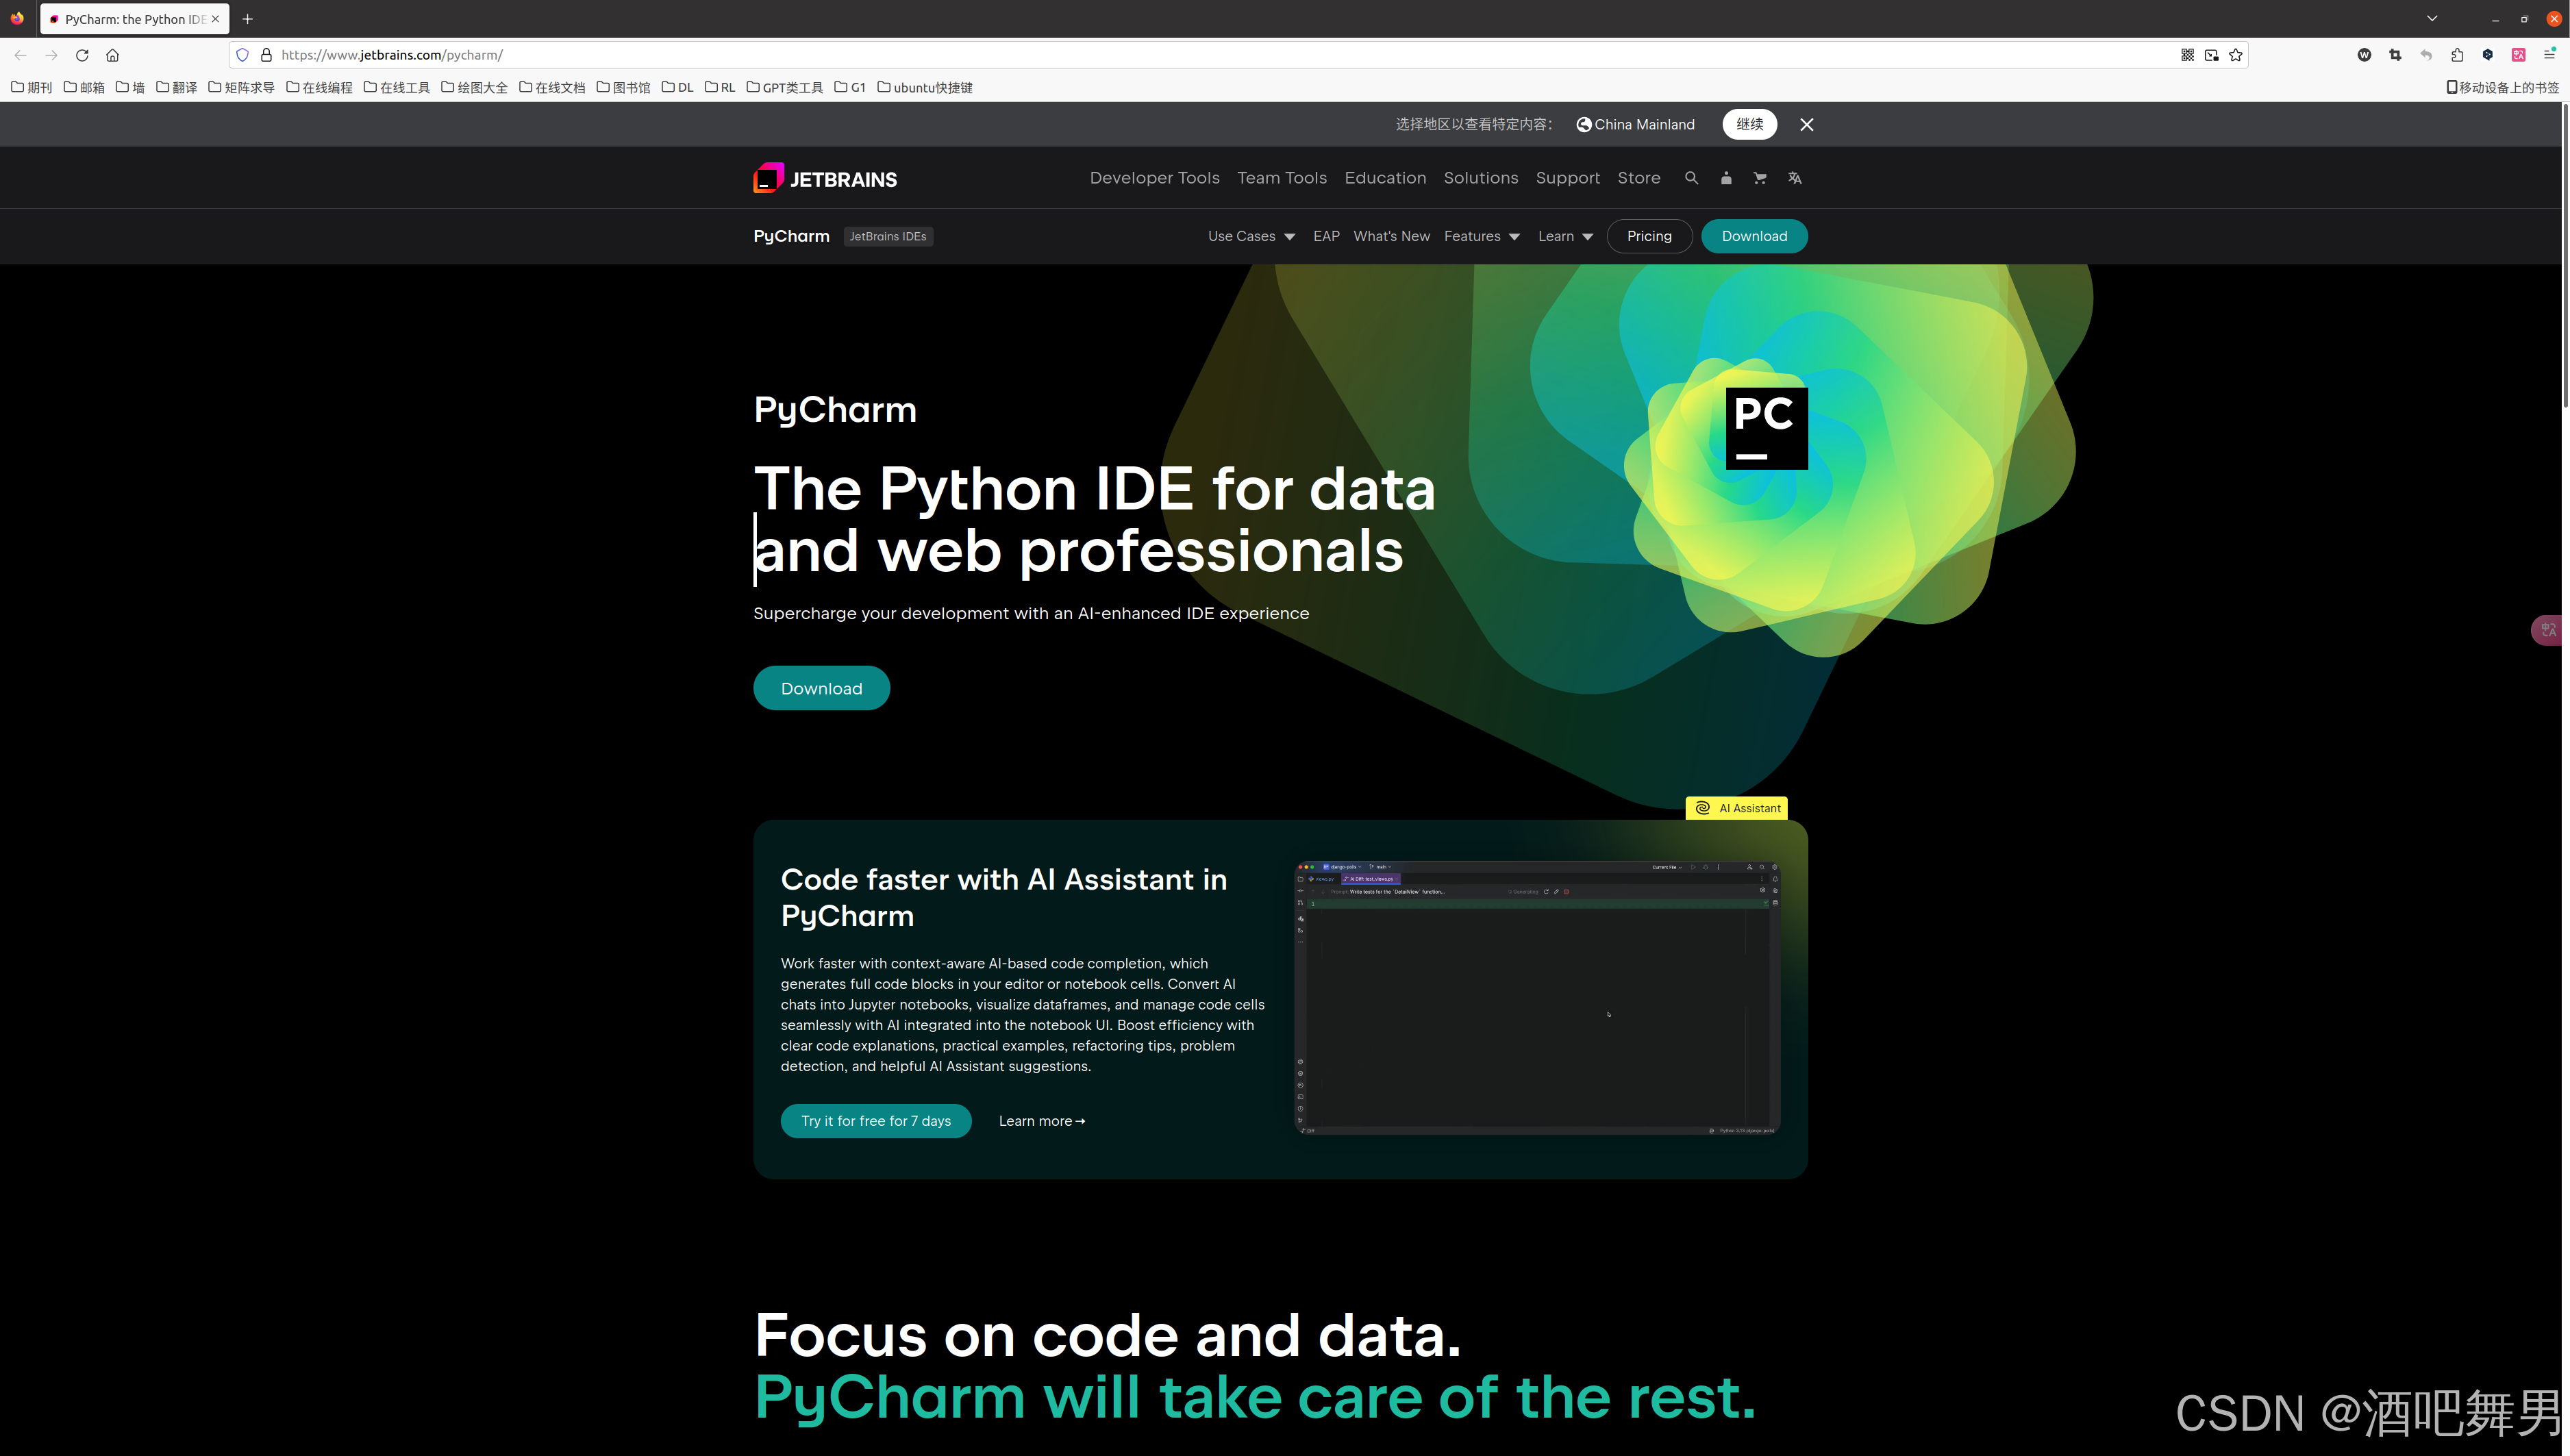Open the account profile icon

pyautogui.click(x=1726, y=178)
